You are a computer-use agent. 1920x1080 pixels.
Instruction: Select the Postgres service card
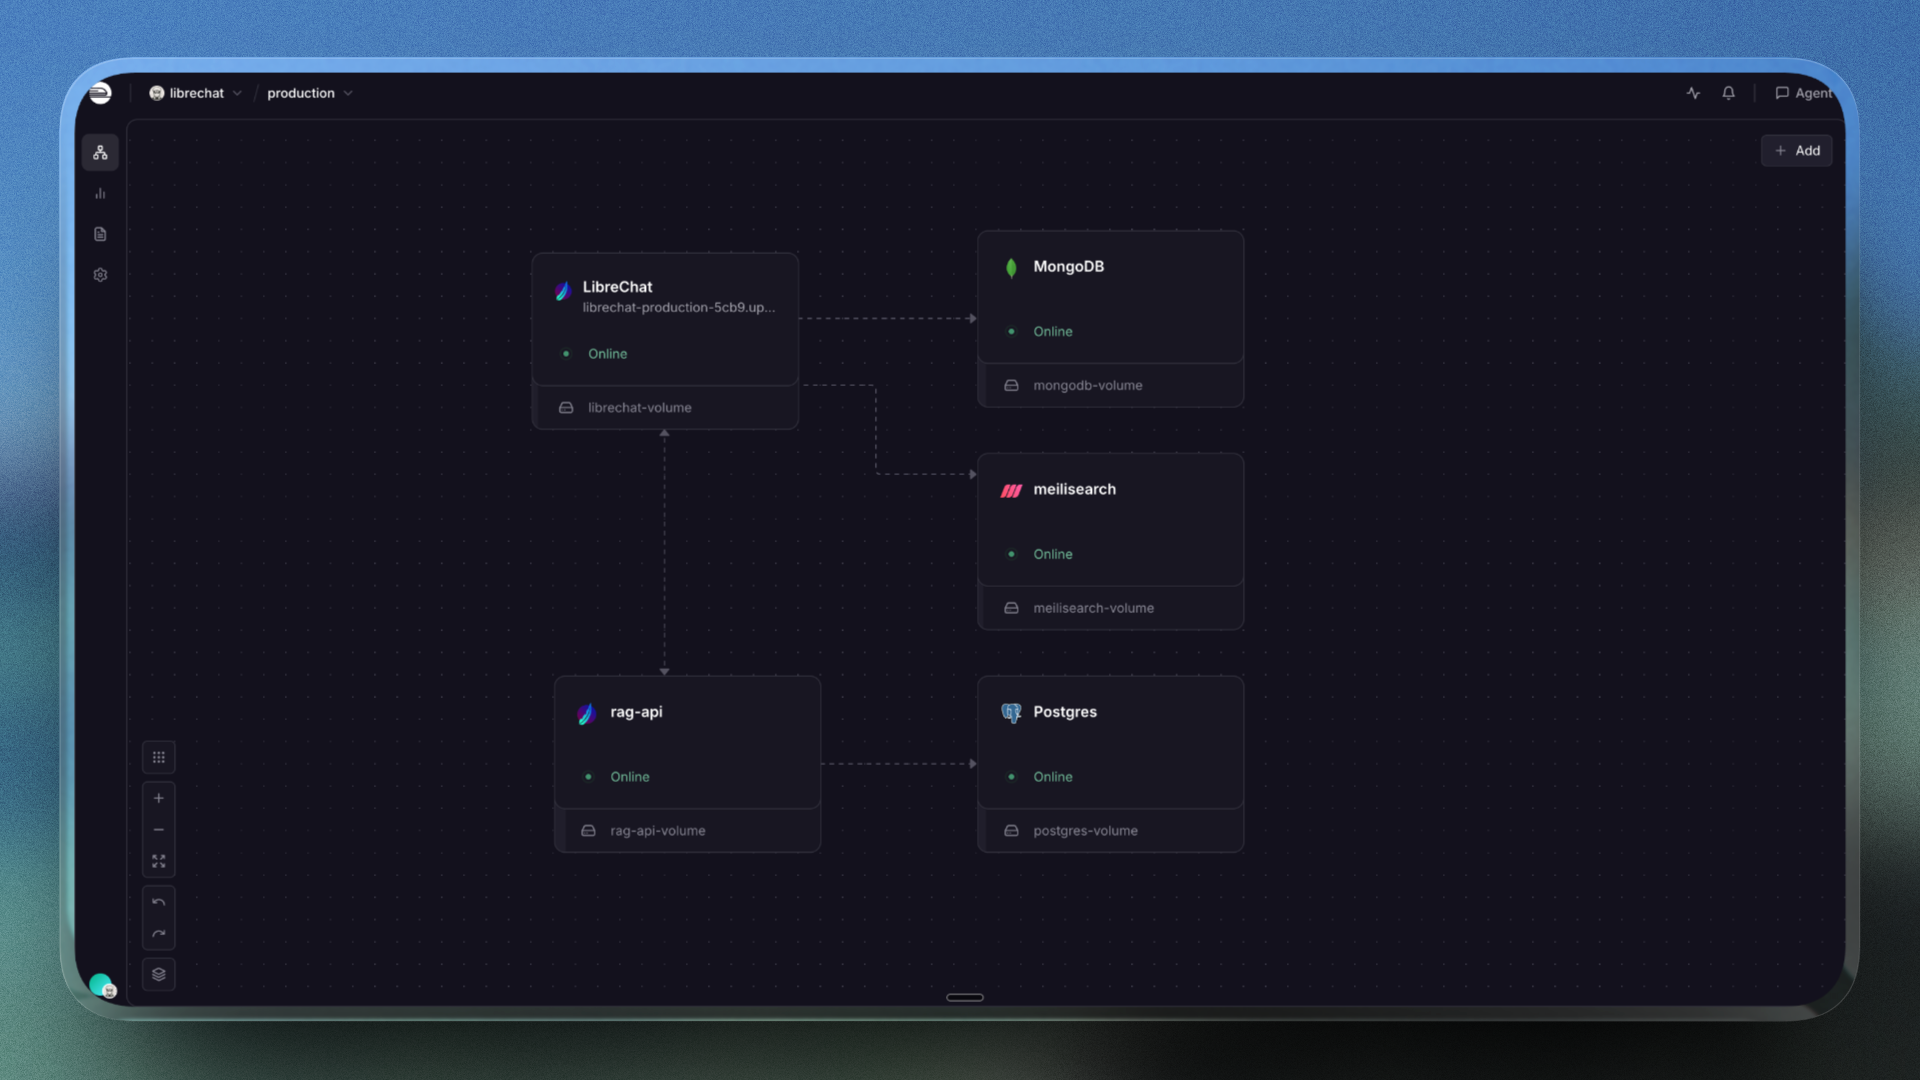(x=1110, y=743)
